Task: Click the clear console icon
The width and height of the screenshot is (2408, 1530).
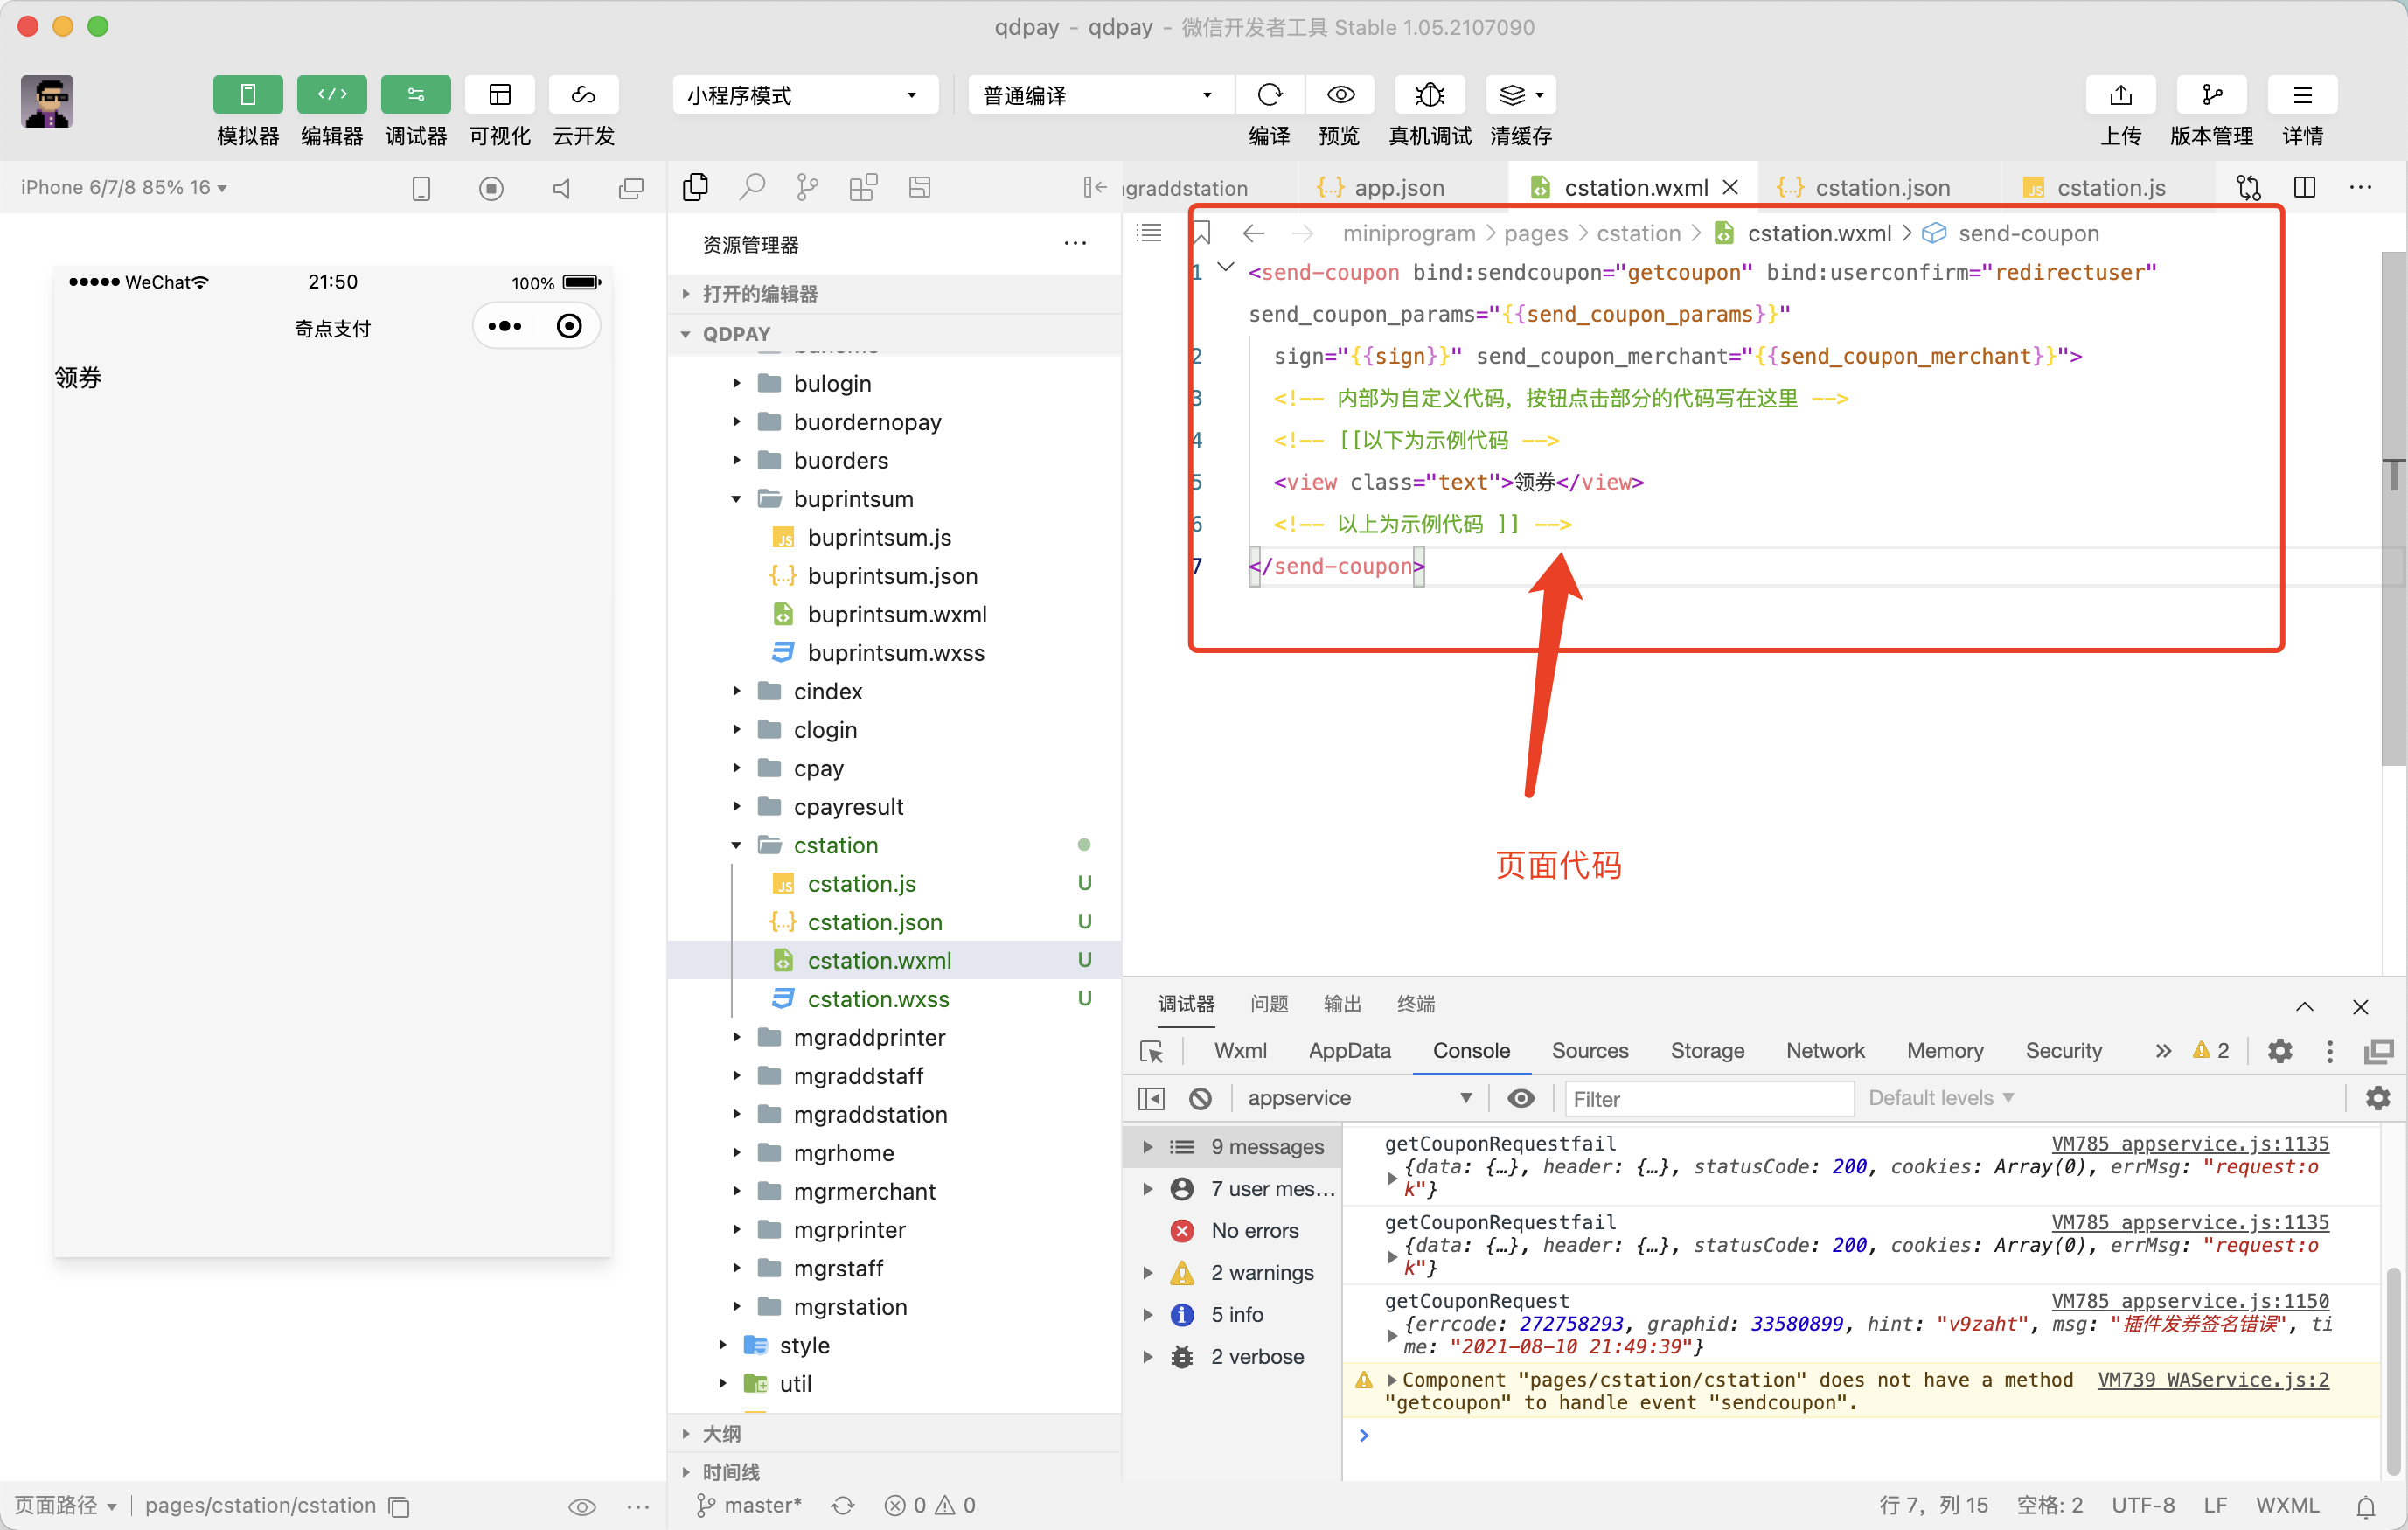Action: click(x=1200, y=1098)
